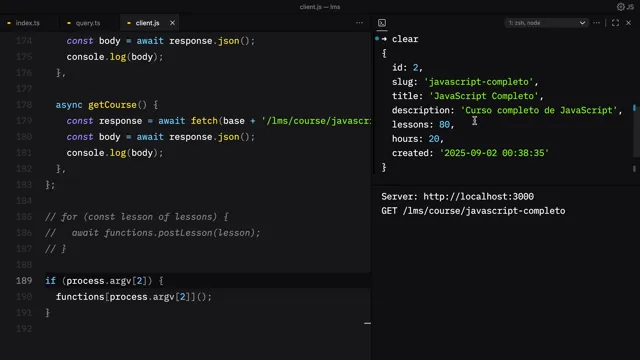The width and height of the screenshot is (640, 360).
Task: Click 'functions[process.argv[2]]();' line
Action: click(134, 297)
